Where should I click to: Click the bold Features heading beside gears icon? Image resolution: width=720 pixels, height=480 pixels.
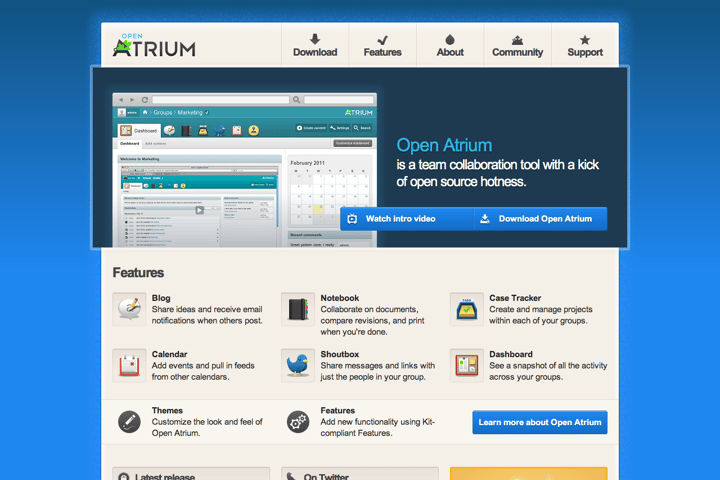(x=338, y=411)
